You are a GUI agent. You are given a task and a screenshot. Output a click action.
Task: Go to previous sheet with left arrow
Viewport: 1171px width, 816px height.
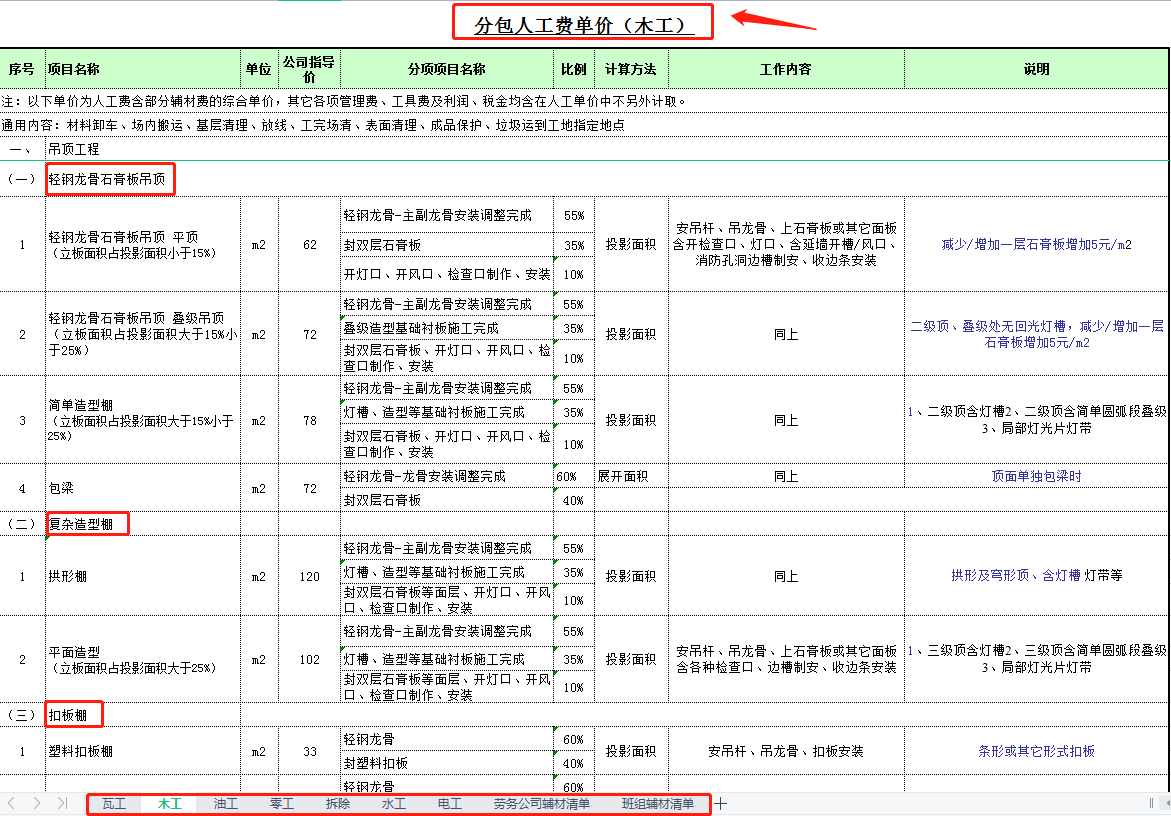(x=11, y=803)
